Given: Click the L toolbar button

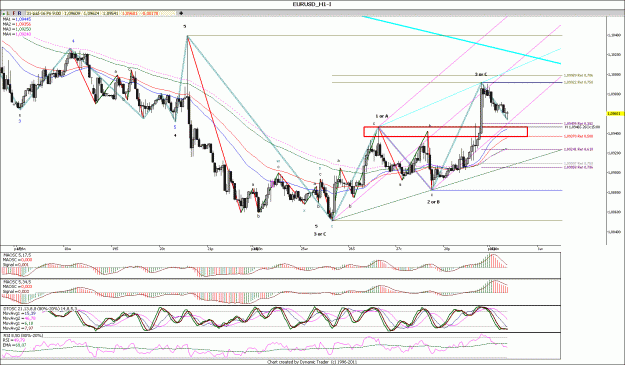Looking at the screenshot, I should click(x=8, y=13).
